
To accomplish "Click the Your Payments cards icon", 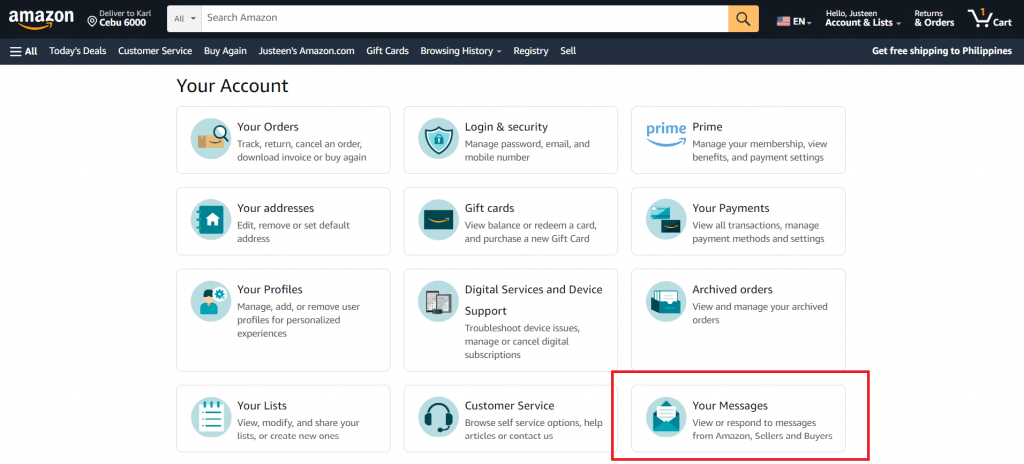I will click(666, 220).
